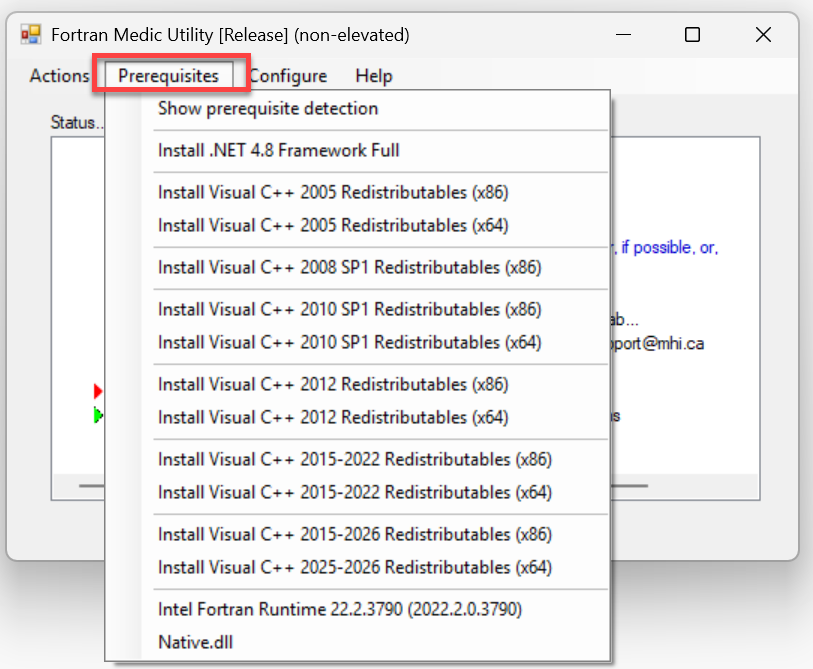813x669 pixels.
Task: Open the Actions menu
Action: (59, 76)
